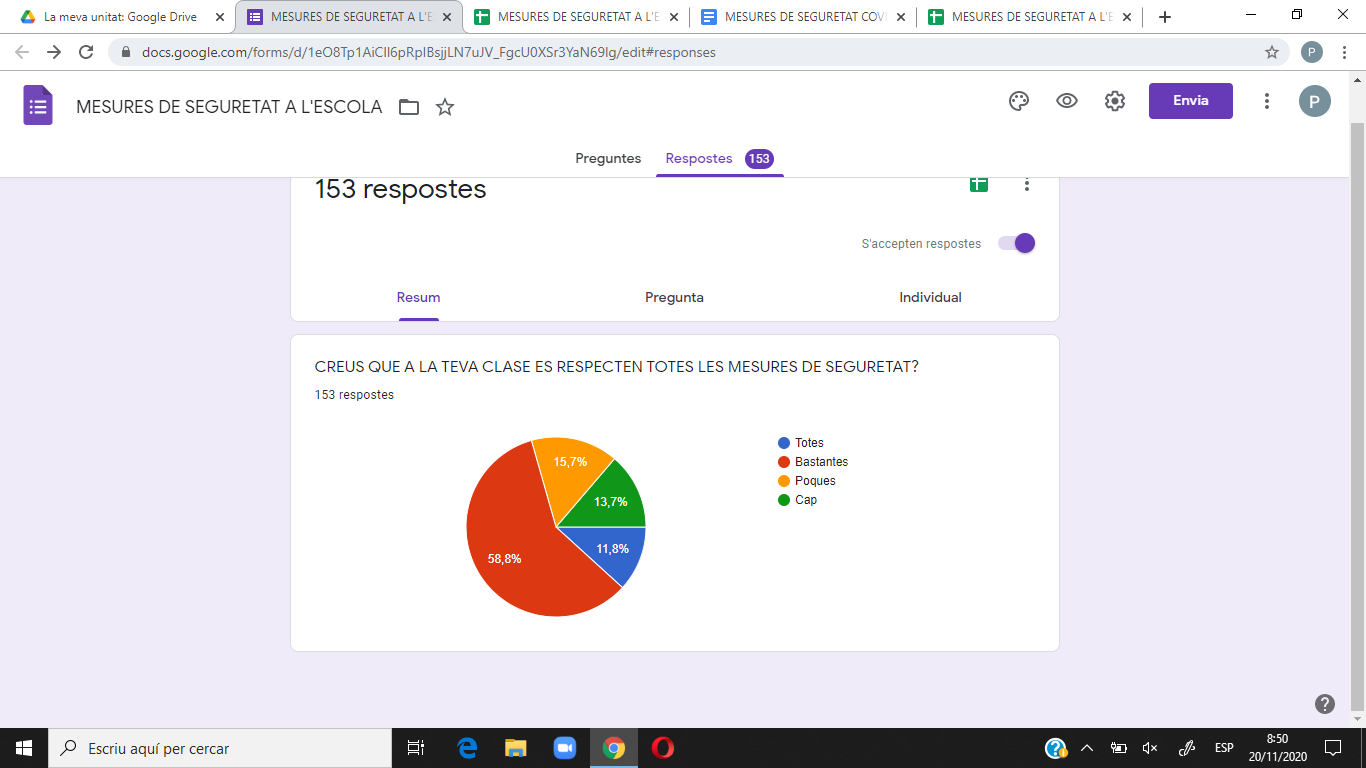
Task: Open Zoom from taskbar
Action: tap(565, 748)
